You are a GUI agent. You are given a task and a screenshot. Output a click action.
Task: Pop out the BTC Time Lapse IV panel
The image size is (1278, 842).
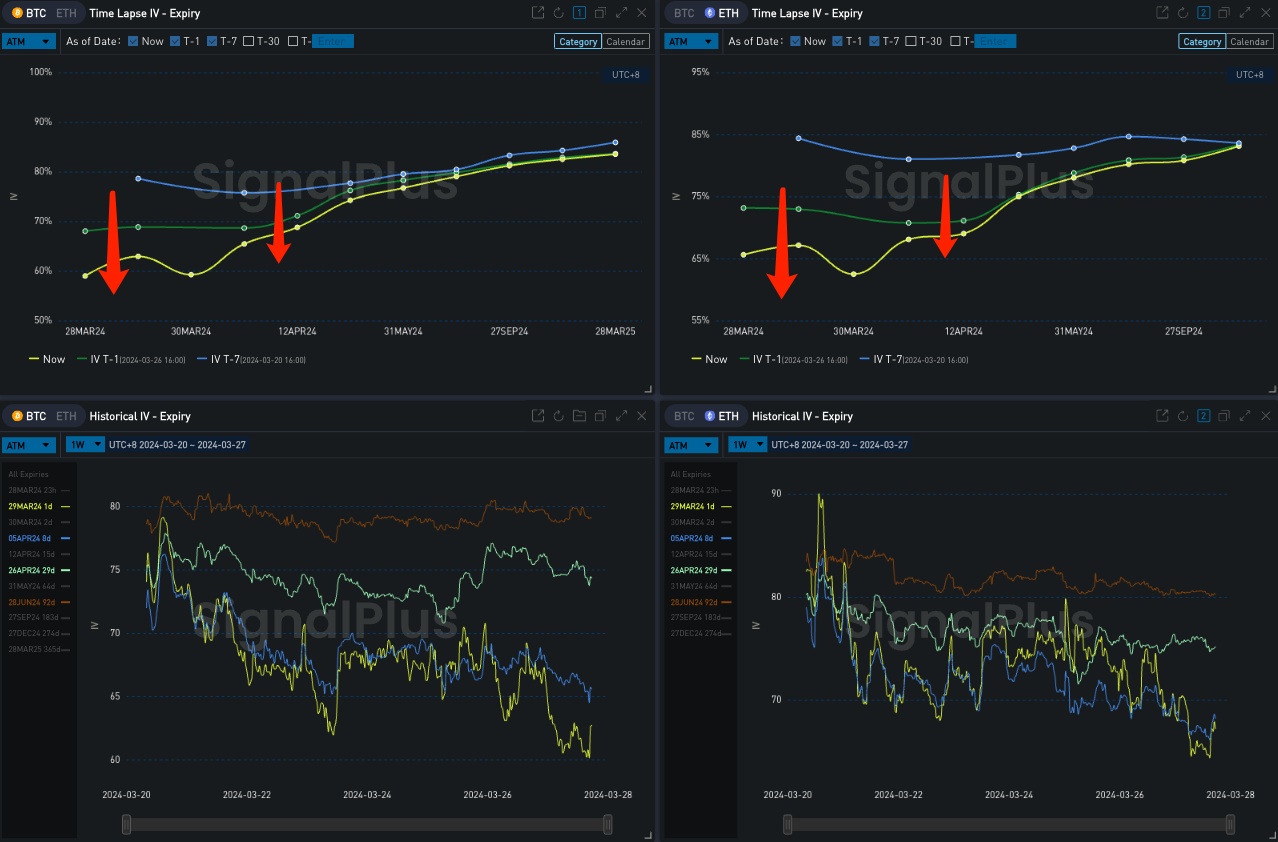(x=538, y=13)
